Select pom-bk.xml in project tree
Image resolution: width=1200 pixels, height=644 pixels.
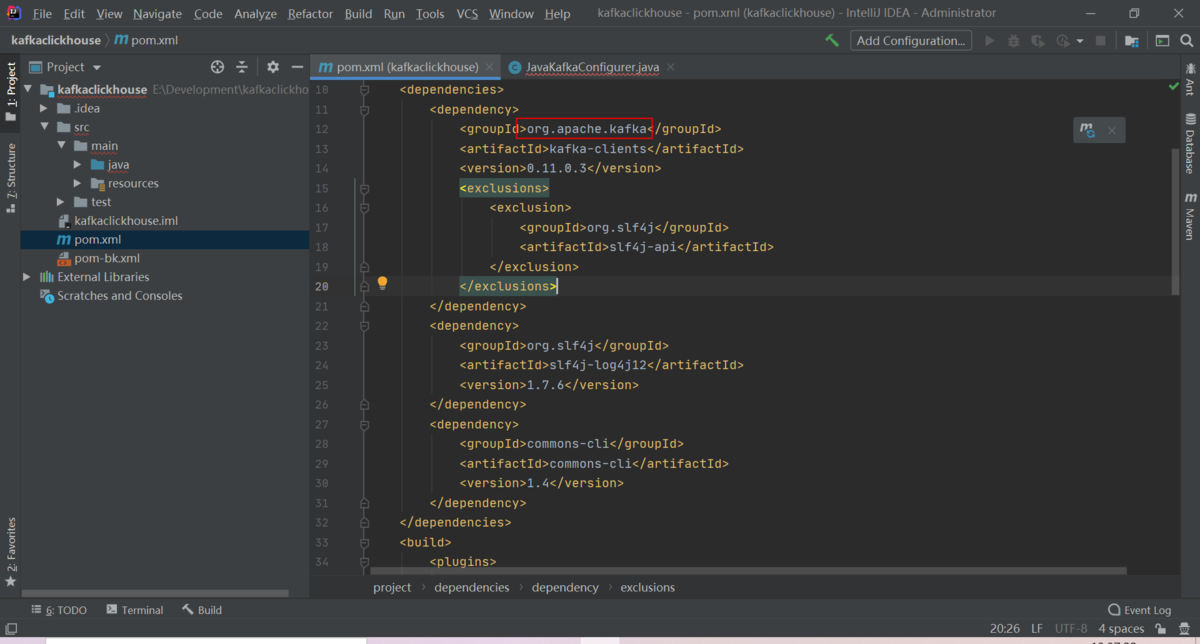pyautogui.click(x=107, y=258)
